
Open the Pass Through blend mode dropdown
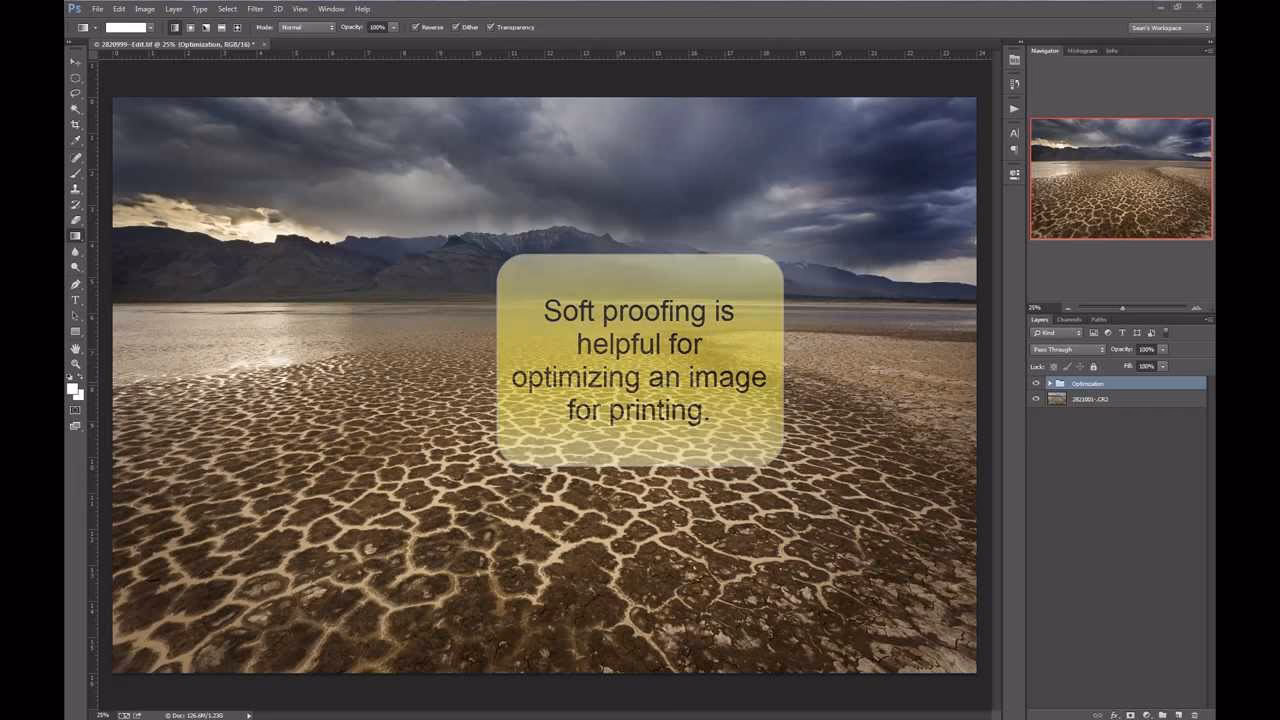[x=1068, y=349]
